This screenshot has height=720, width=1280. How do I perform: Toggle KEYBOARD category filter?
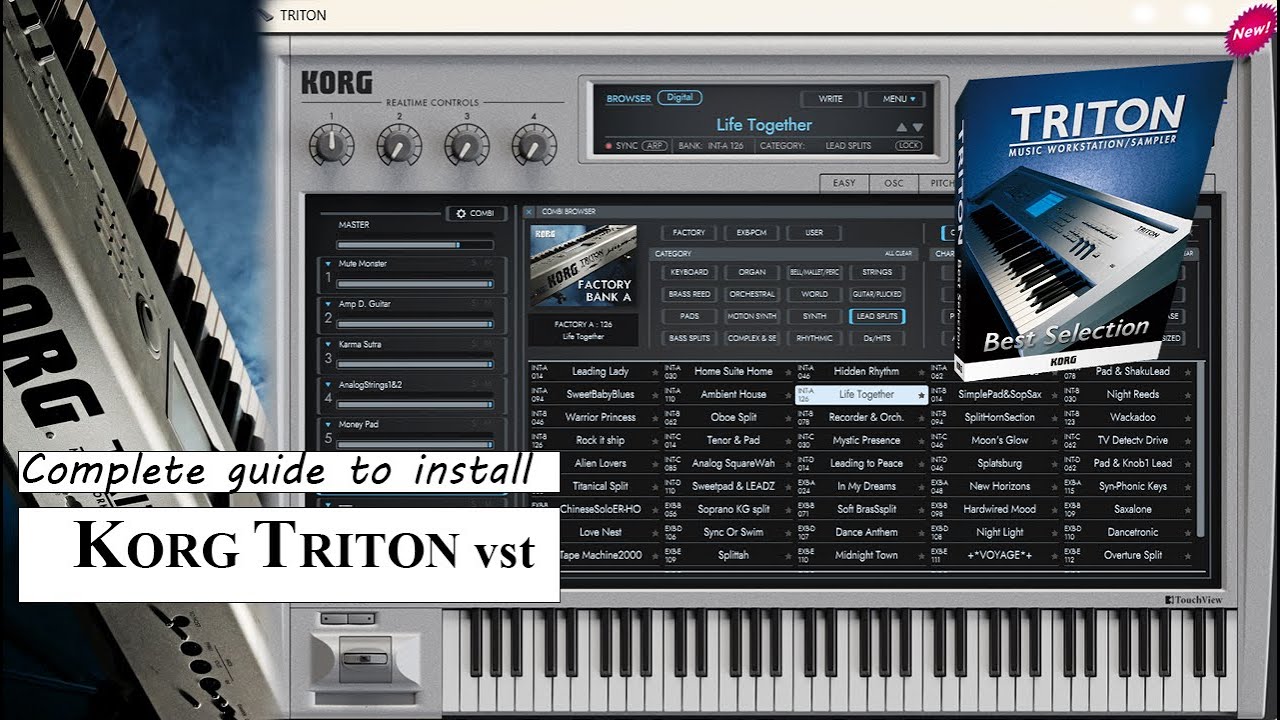pyautogui.click(x=689, y=272)
